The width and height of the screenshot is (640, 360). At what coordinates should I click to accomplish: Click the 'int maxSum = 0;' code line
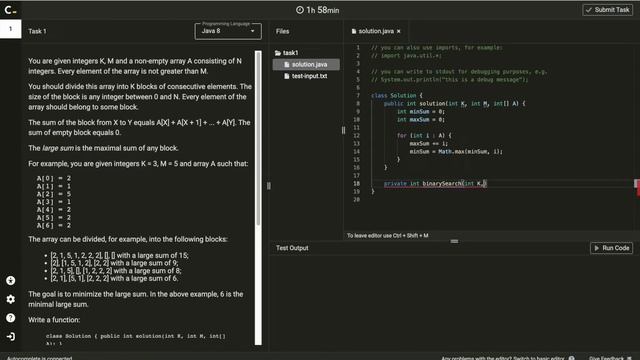420,120
